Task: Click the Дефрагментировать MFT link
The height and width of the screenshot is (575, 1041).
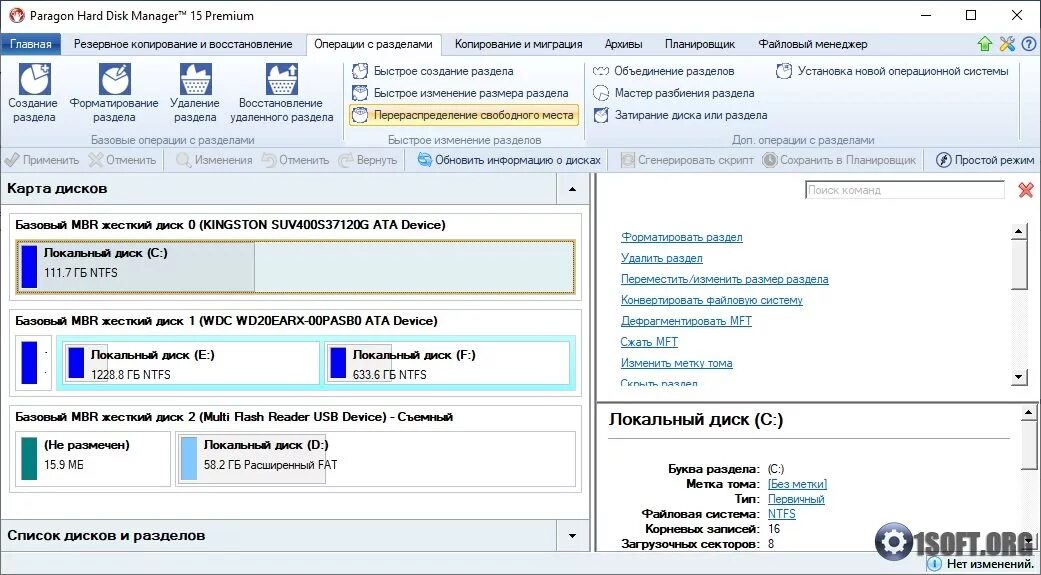Action: 686,321
